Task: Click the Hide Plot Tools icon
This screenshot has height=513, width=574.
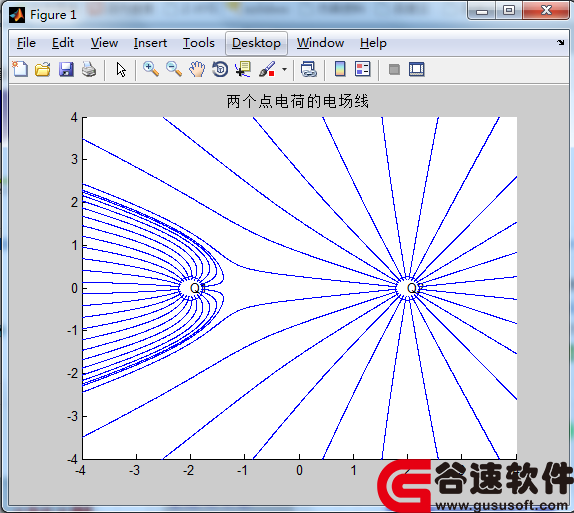Action: tap(394, 69)
